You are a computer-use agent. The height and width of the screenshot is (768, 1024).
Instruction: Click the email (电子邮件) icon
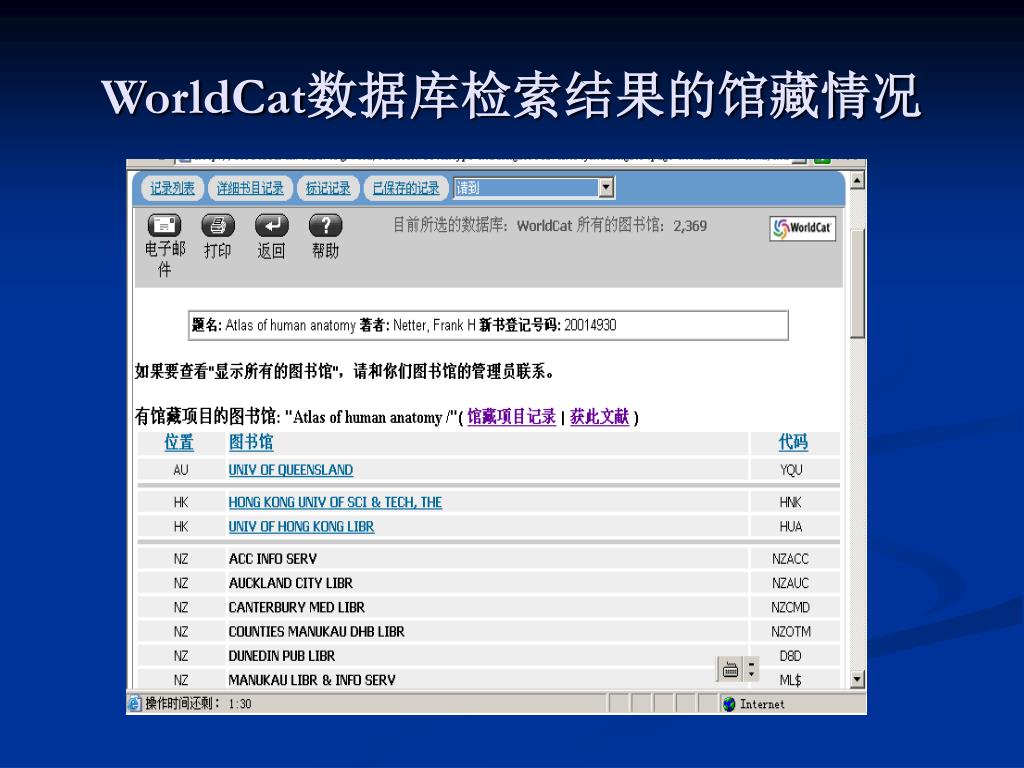click(164, 225)
